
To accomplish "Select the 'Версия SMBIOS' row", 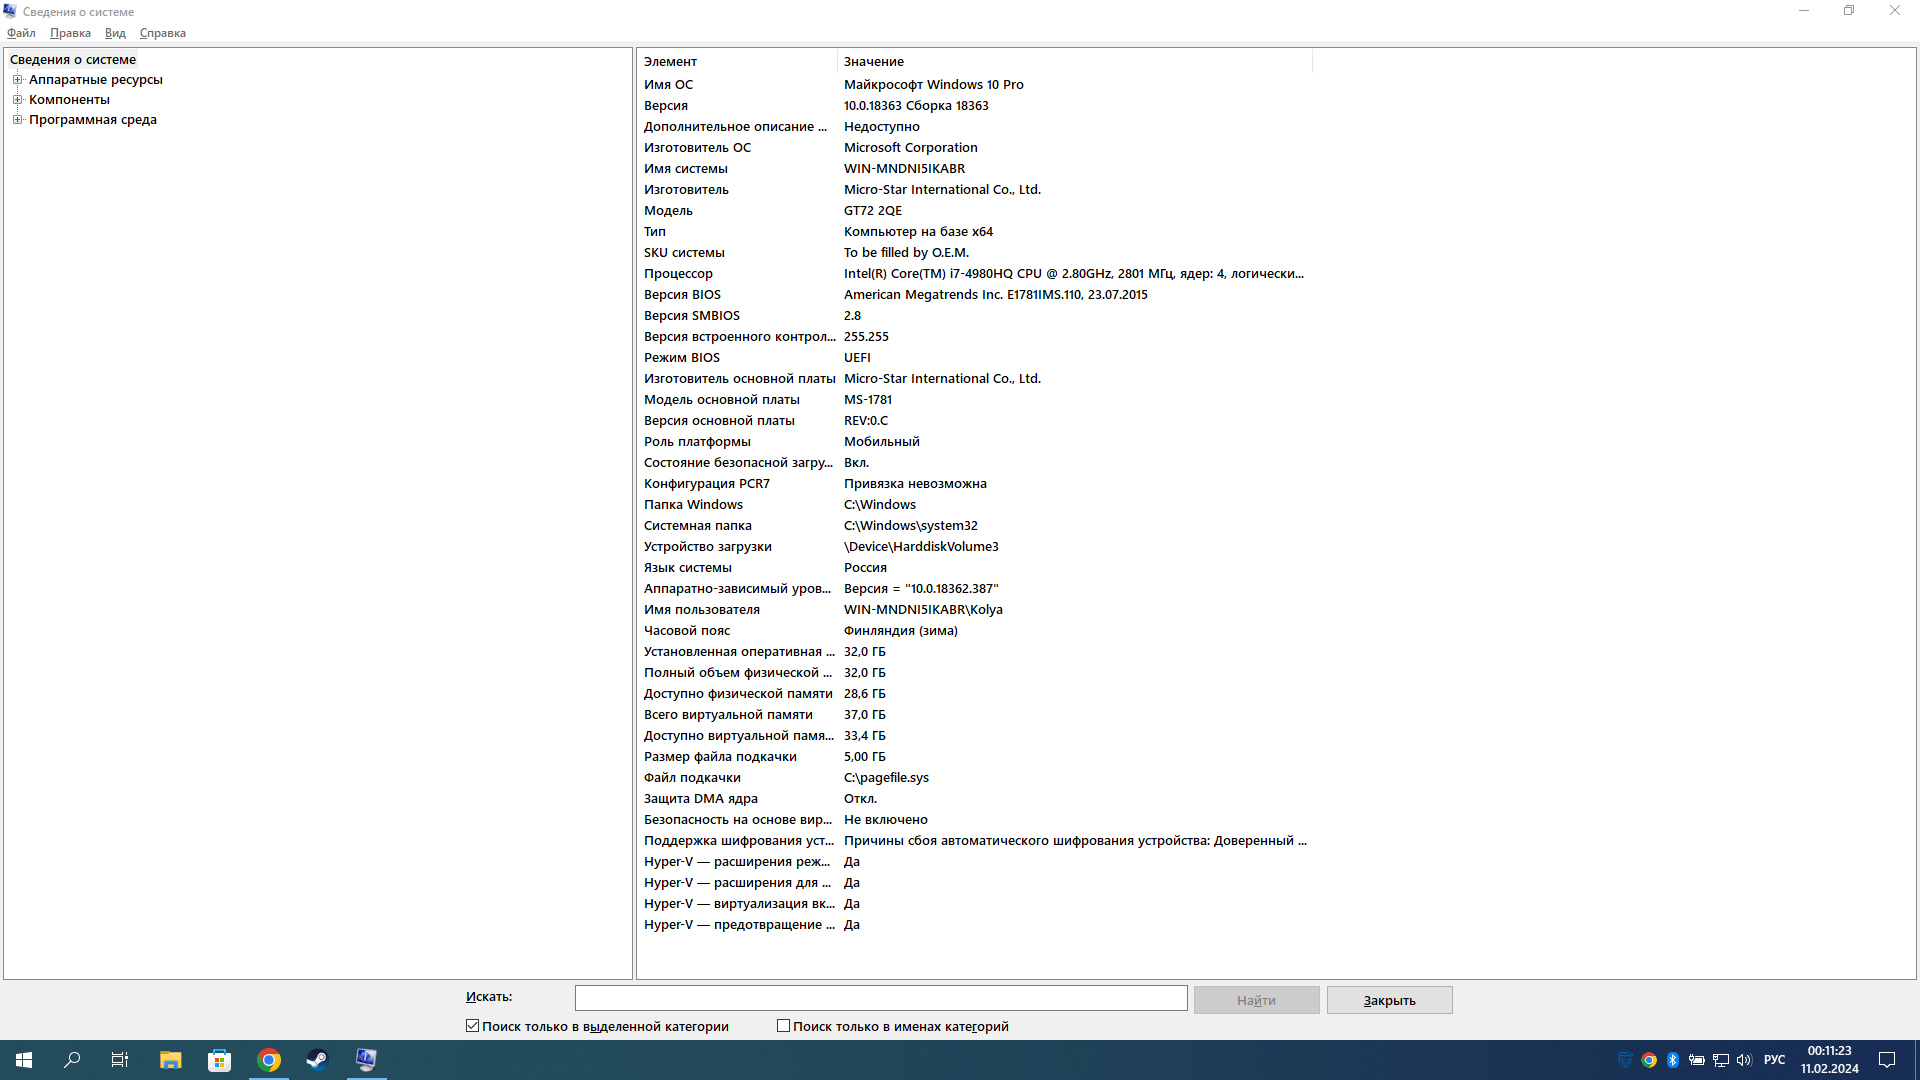I will 975,316.
